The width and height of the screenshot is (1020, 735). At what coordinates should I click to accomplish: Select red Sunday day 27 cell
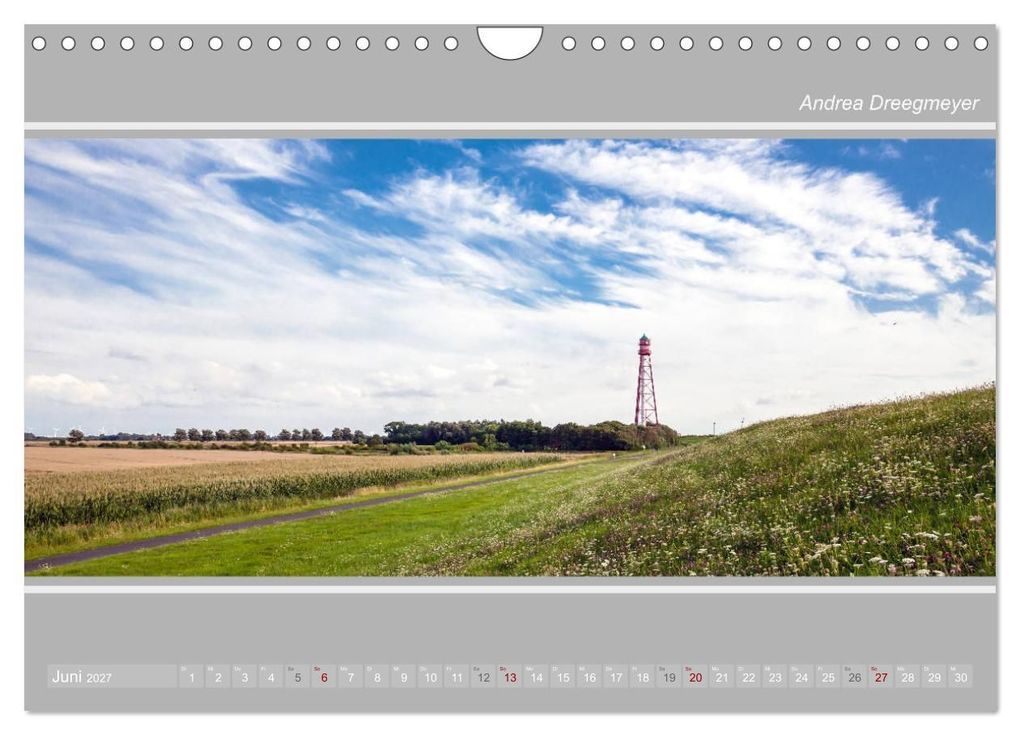[881, 676]
